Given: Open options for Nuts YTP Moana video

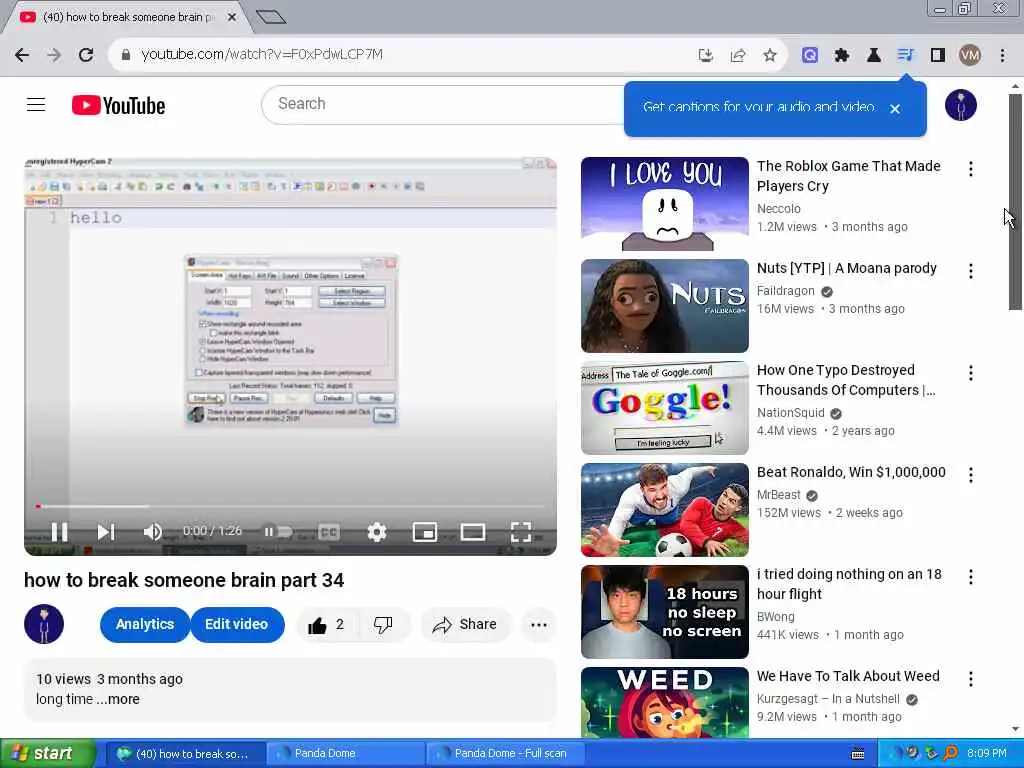Looking at the screenshot, I should pos(971,271).
